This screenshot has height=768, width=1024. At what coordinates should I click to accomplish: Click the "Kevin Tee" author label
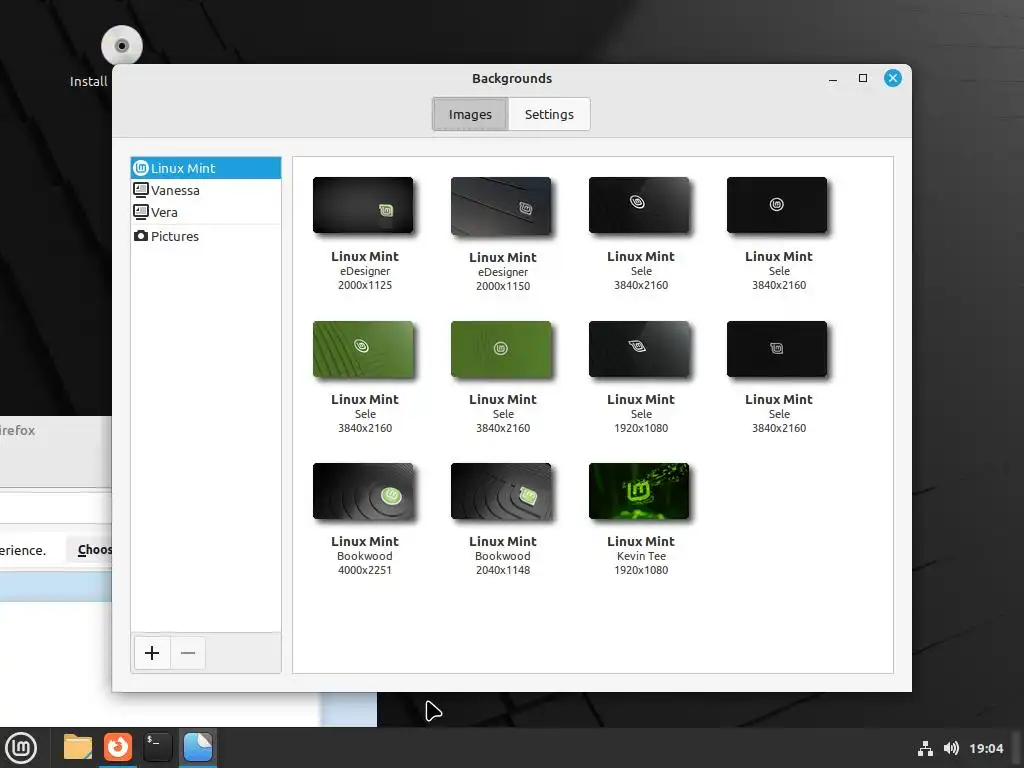pos(641,556)
